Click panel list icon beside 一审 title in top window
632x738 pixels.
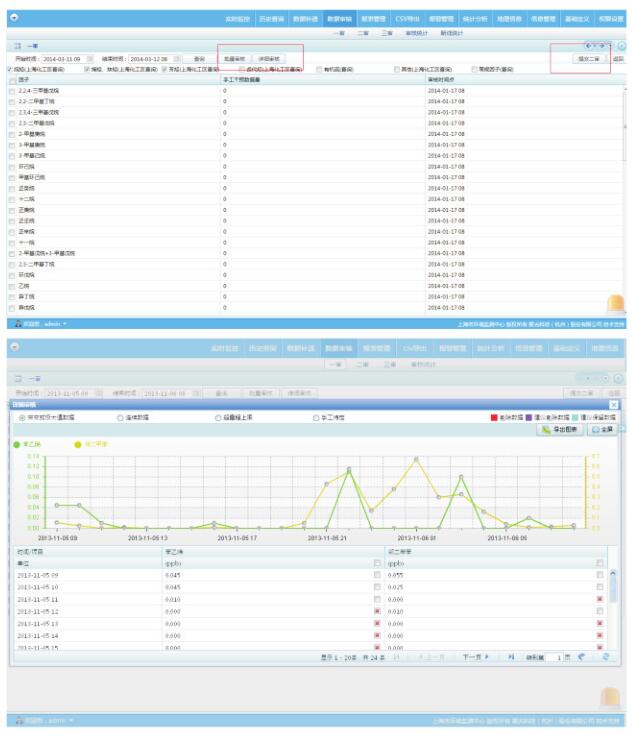pos(18,46)
